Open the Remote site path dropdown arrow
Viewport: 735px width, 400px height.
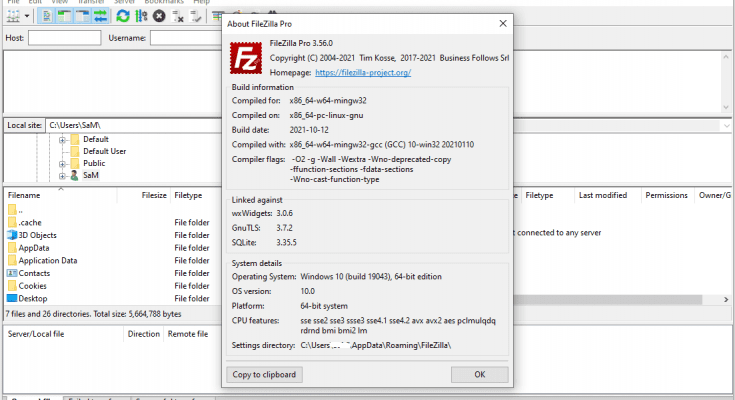pyautogui.click(x=726, y=126)
